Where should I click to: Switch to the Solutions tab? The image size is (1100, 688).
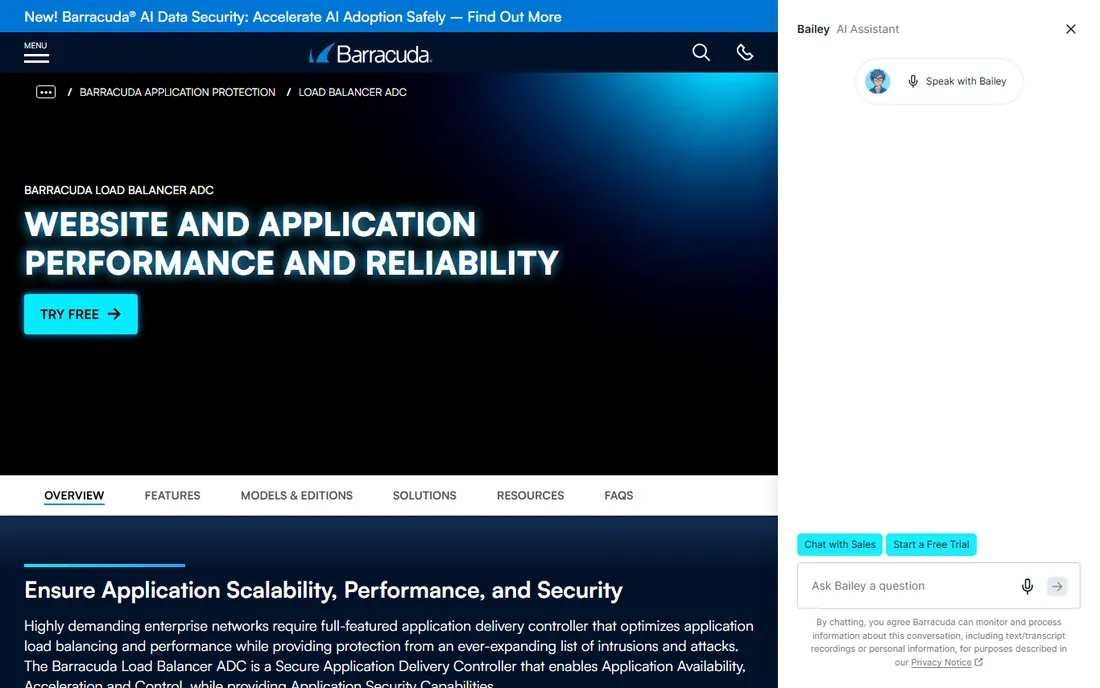click(x=424, y=496)
